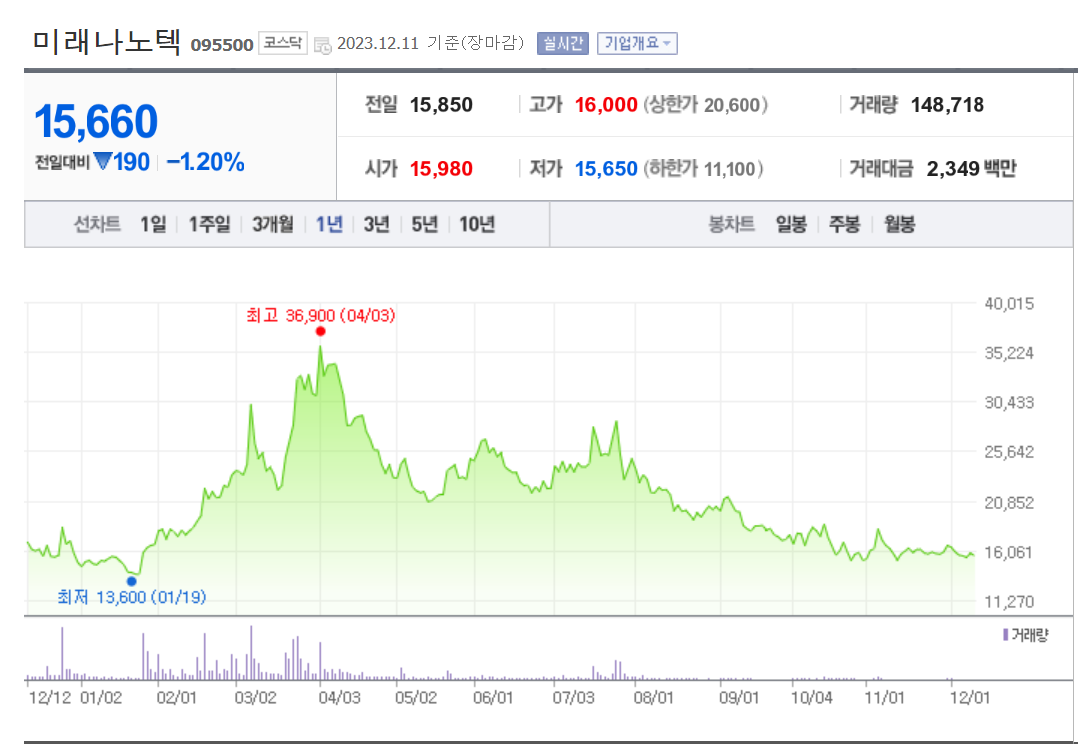Screen dimensions: 1078x744
Task: Click the 거래량 value 148,718
Action: [x=947, y=105]
